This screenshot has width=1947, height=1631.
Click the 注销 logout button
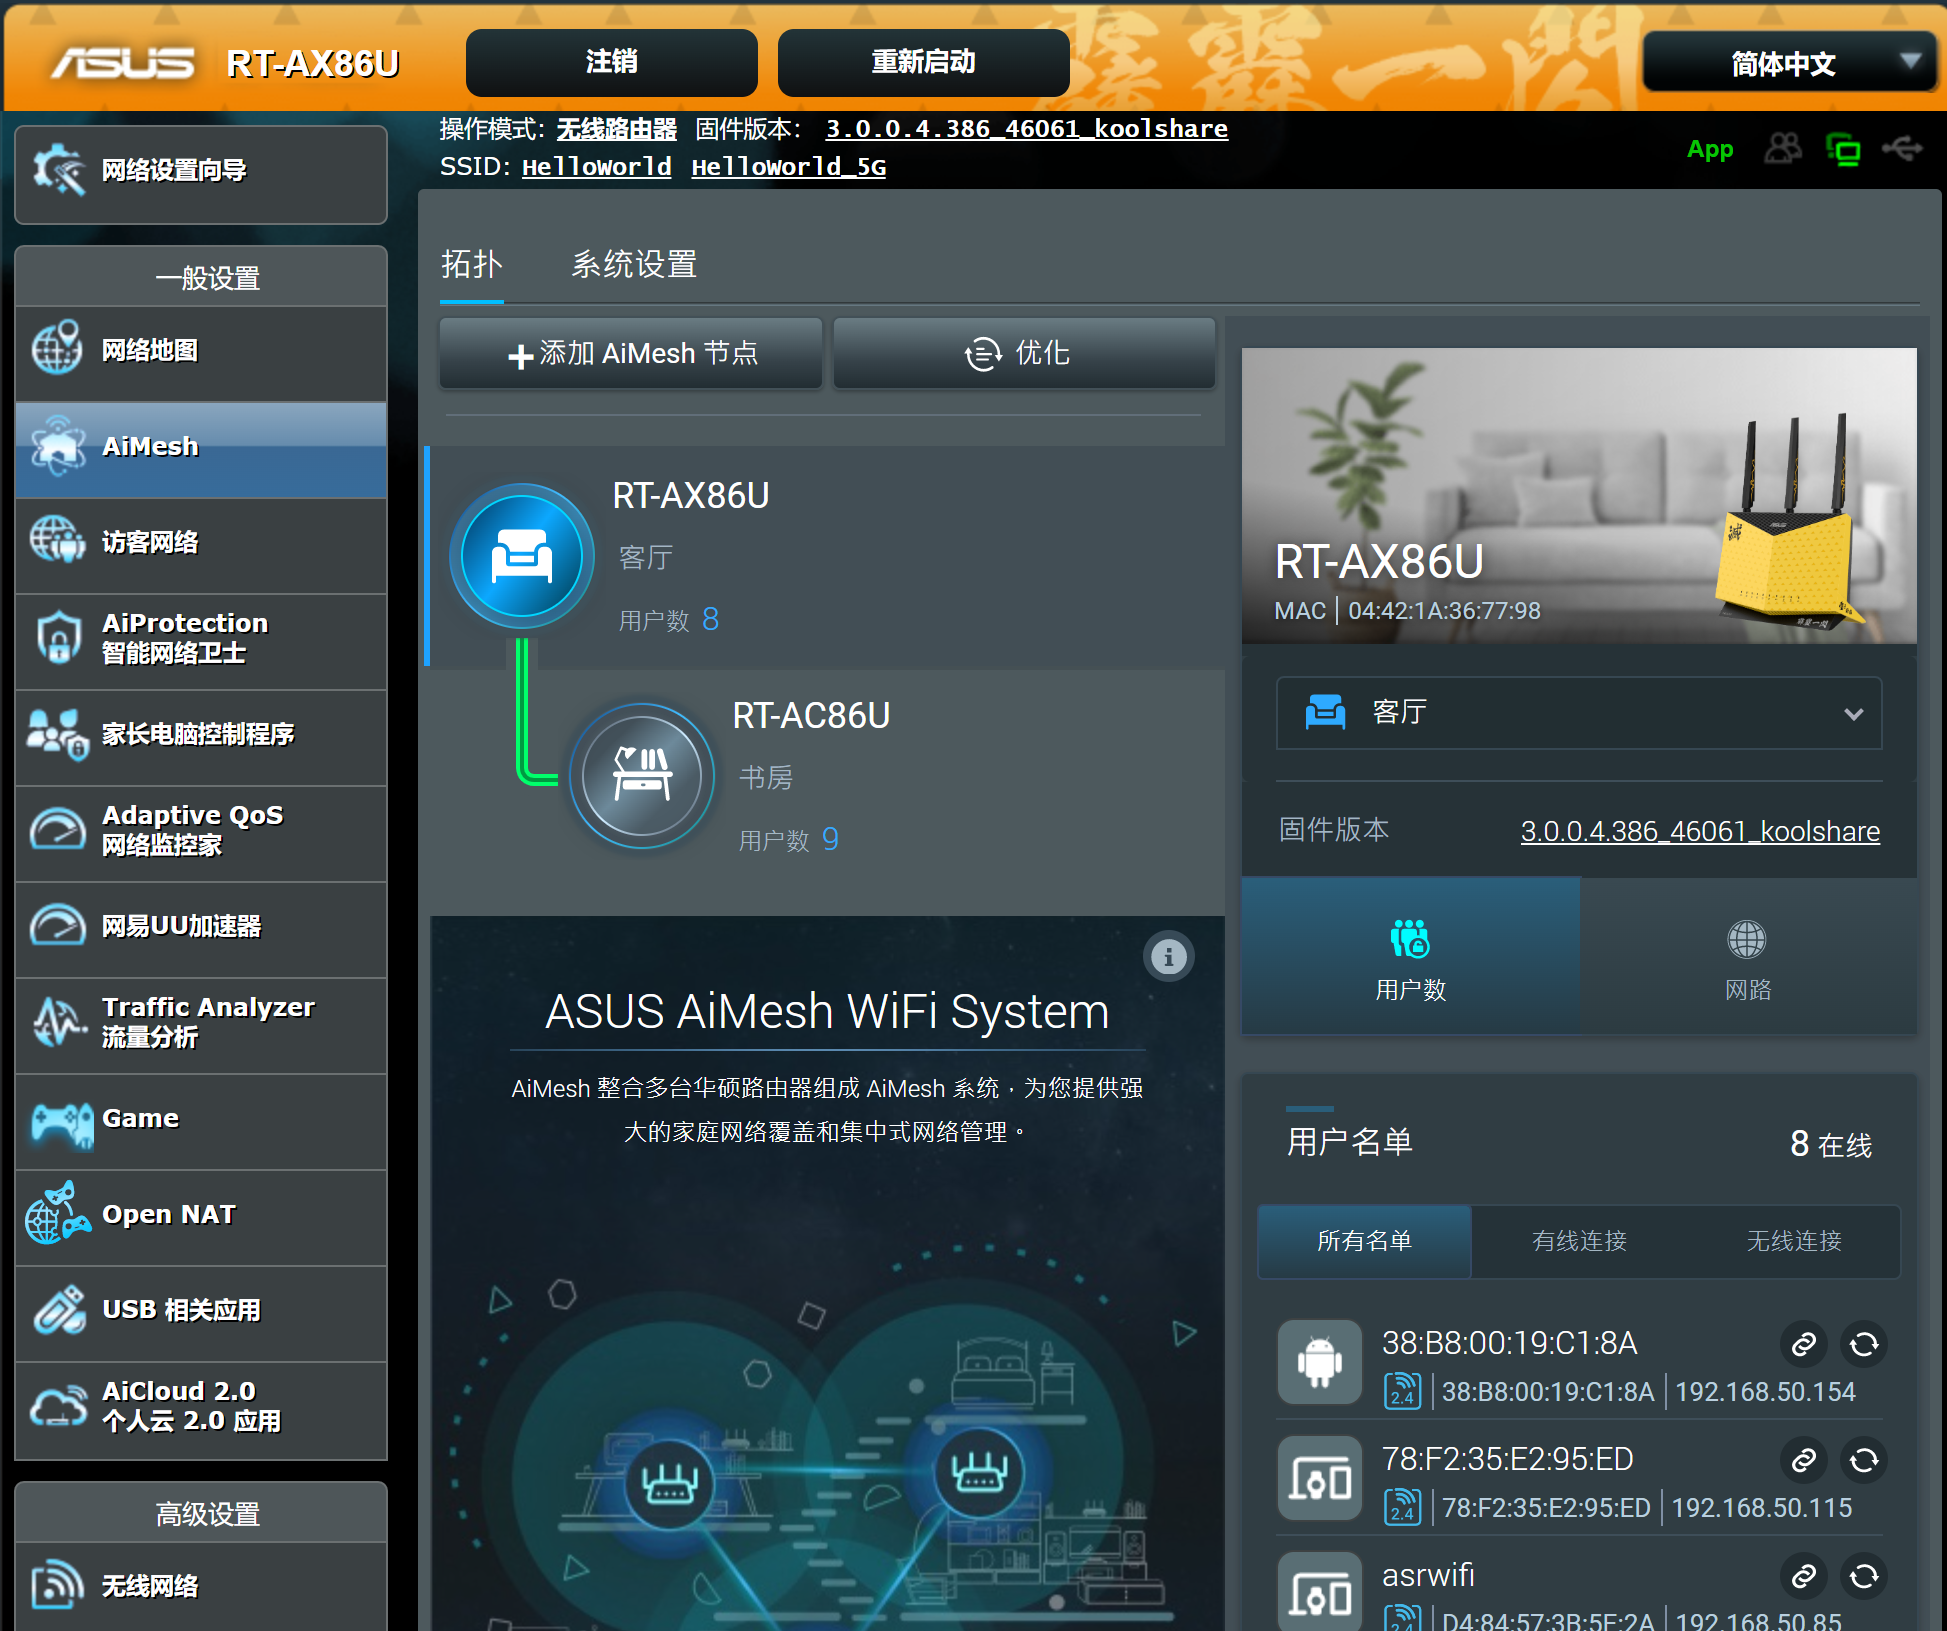pyautogui.click(x=611, y=62)
